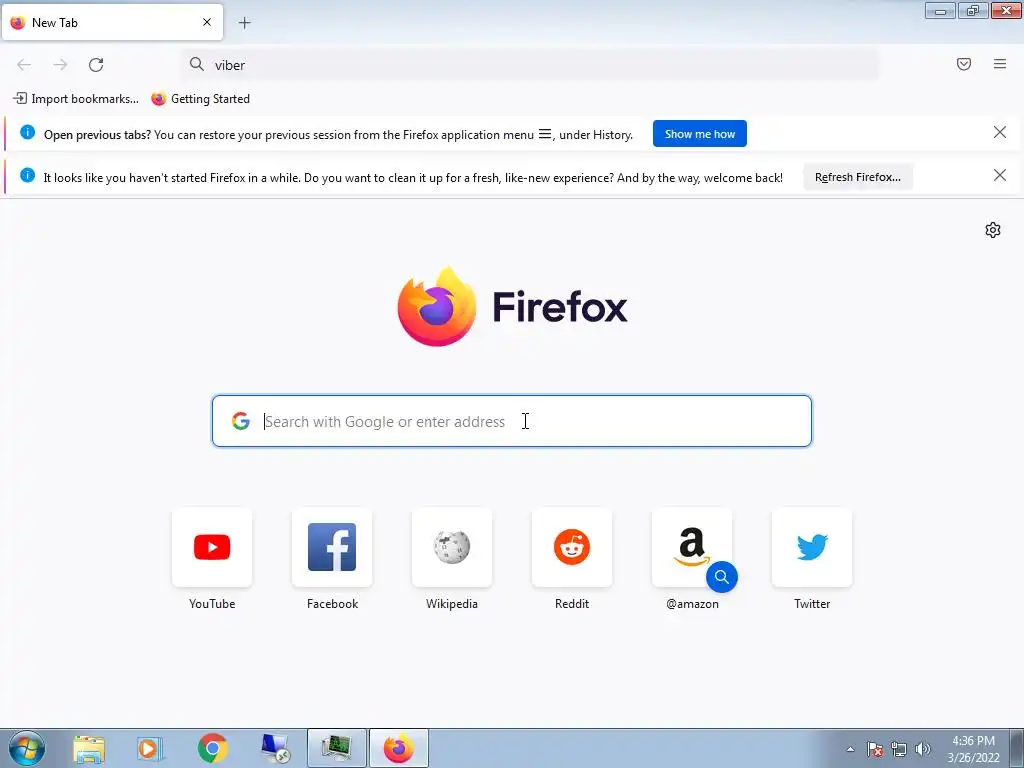Open new tab personalize gear icon
This screenshot has width=1024, height=768.
coord(993,230)
